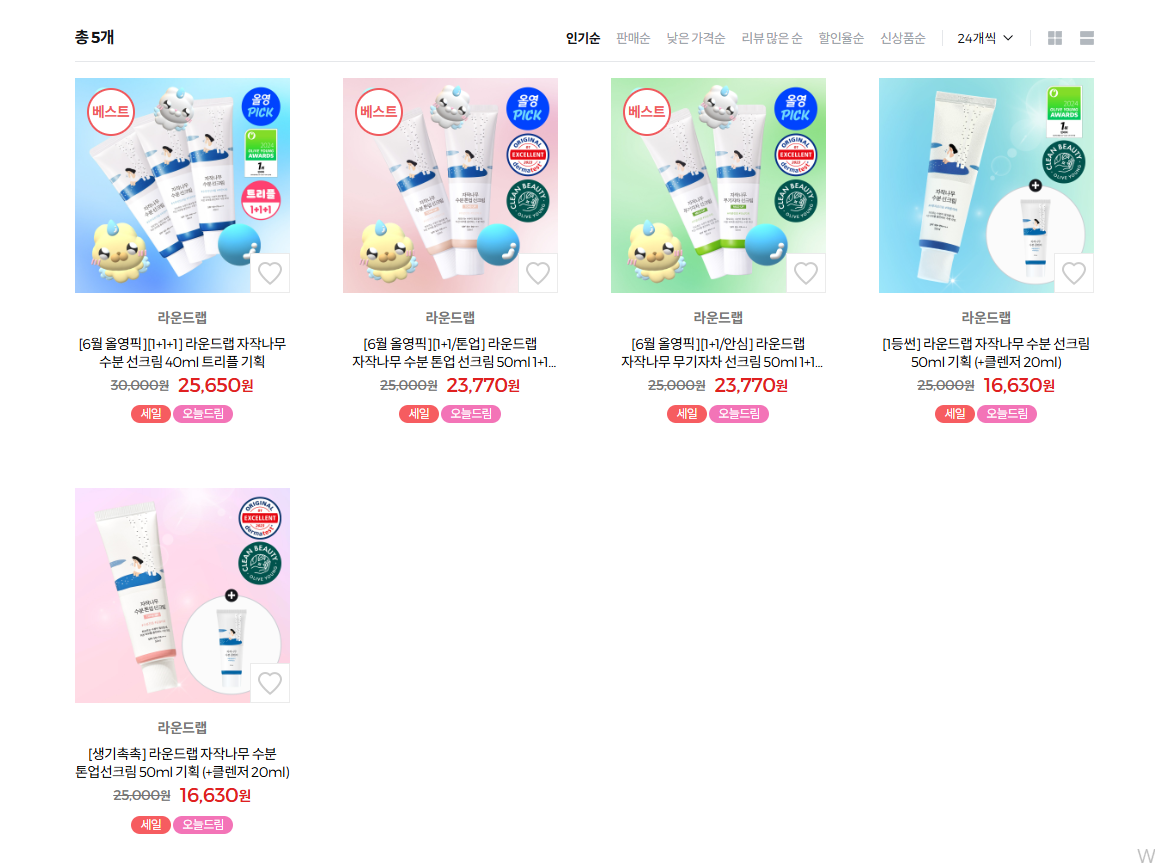Sort by 할인율순
The width and height of the screenshot is (1155, 865).
(840, 38)
